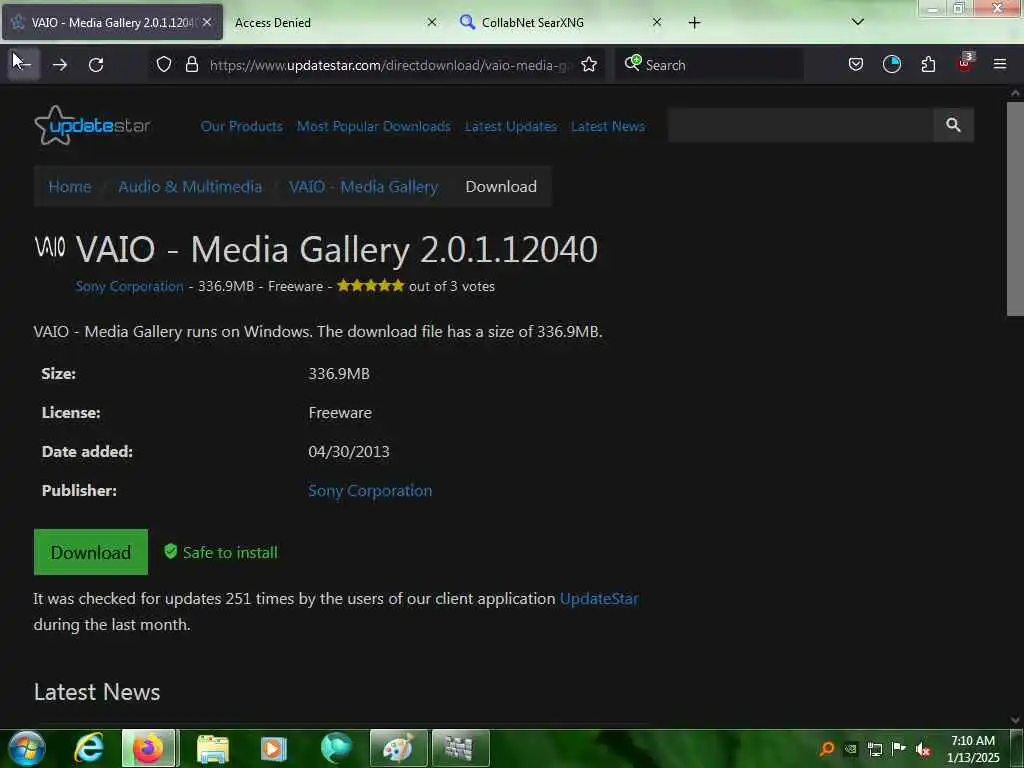Viewport: 1024px width, 768px height.
Task: Open Audio & Multimedia breadcrumb
Action: (190, 187)
